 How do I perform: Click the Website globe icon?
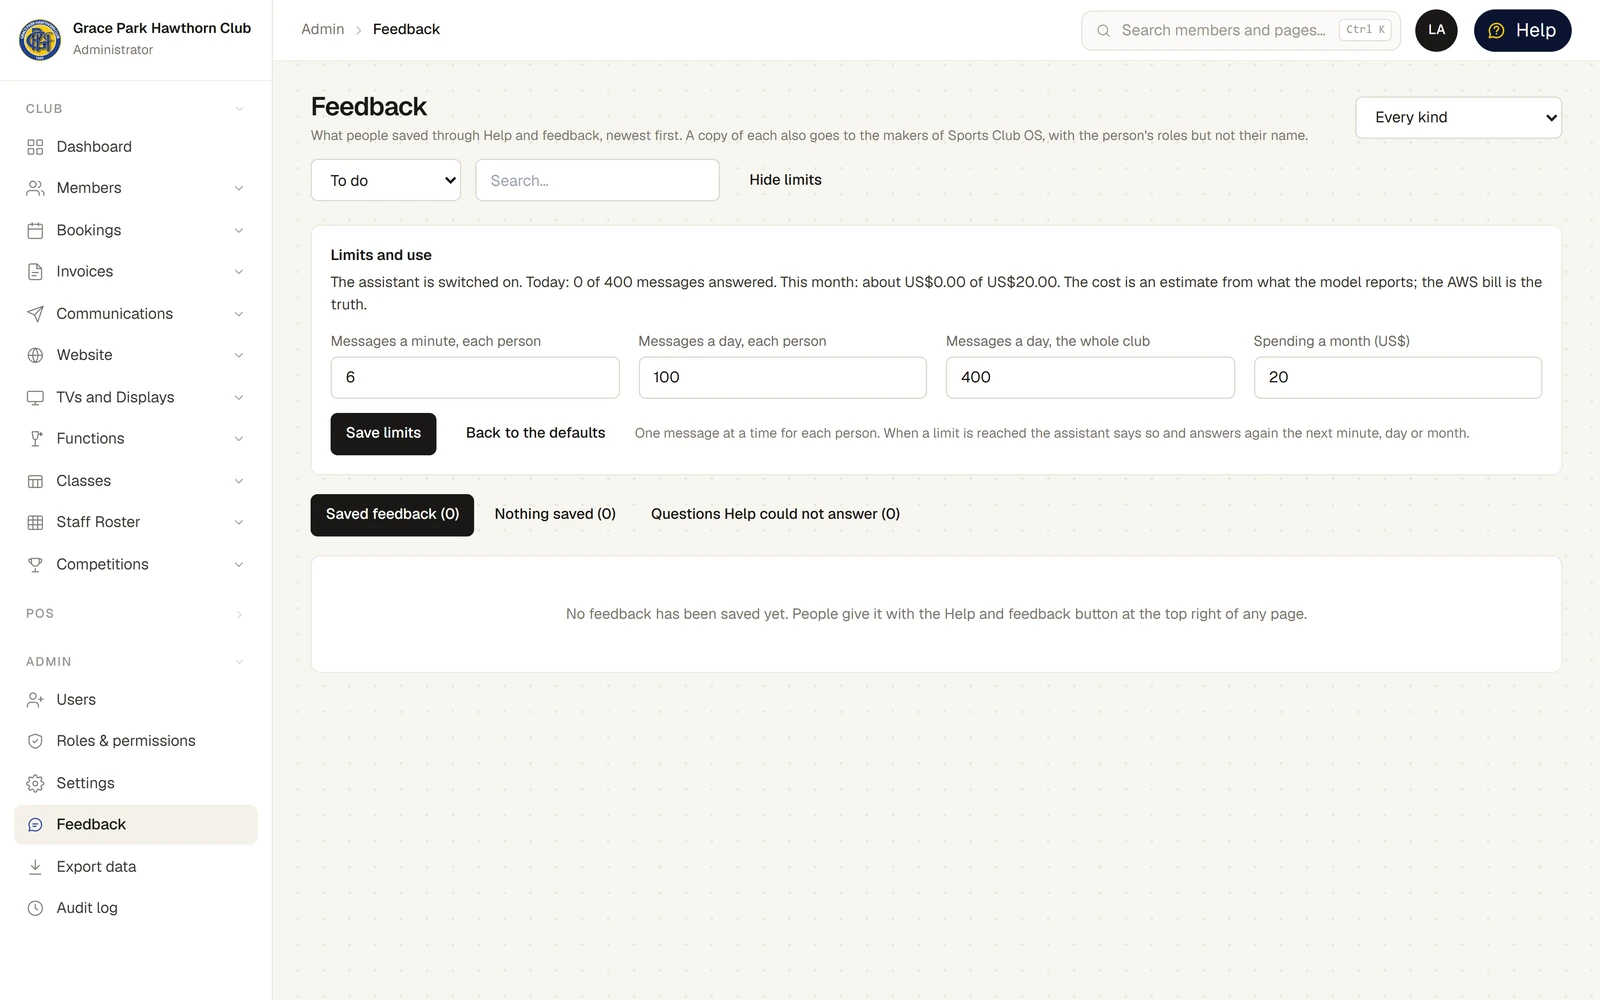[35, 355]
